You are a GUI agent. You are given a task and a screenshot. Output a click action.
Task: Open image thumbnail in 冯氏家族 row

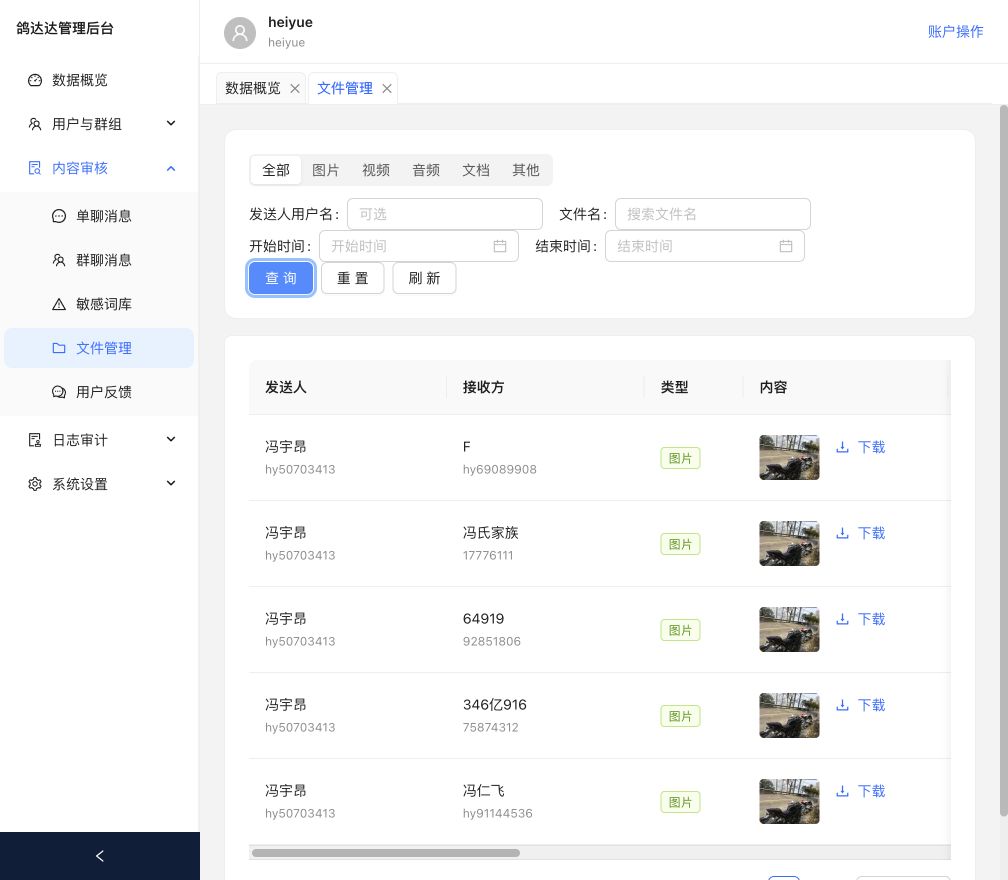click(x=789, y=543)
